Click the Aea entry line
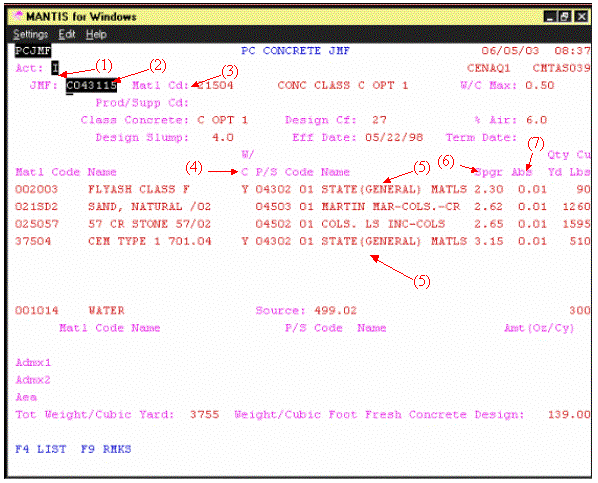 coord(303,397)
